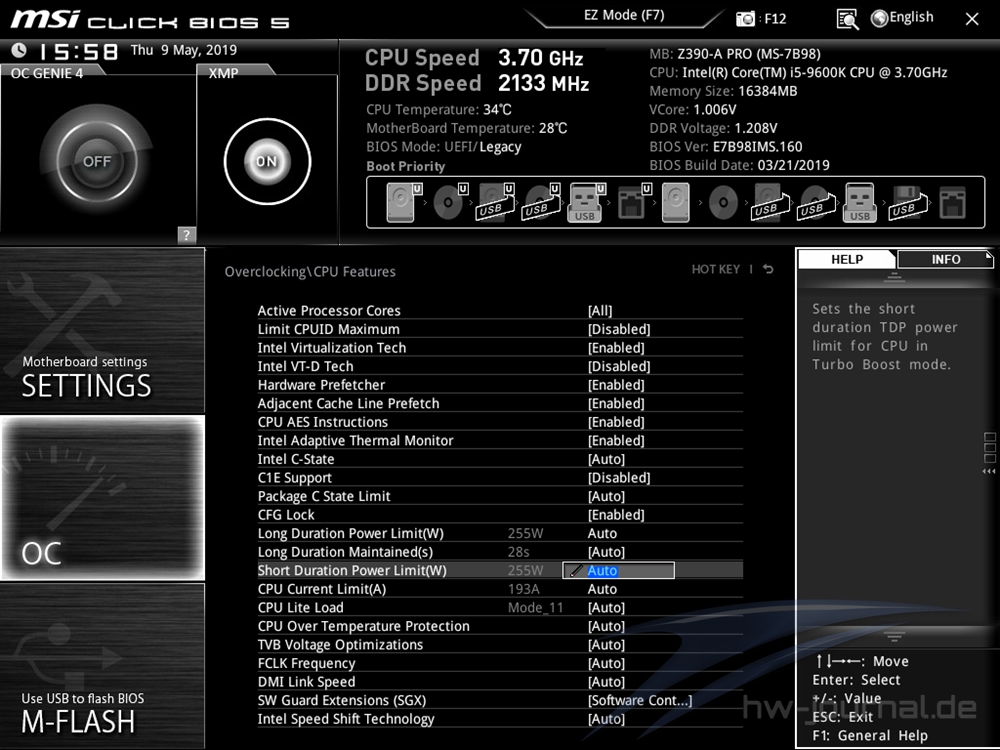Select USB hard disk boot icon without U badge
The width and height of the screenshot is (1000, 750).
coord(770,203)
